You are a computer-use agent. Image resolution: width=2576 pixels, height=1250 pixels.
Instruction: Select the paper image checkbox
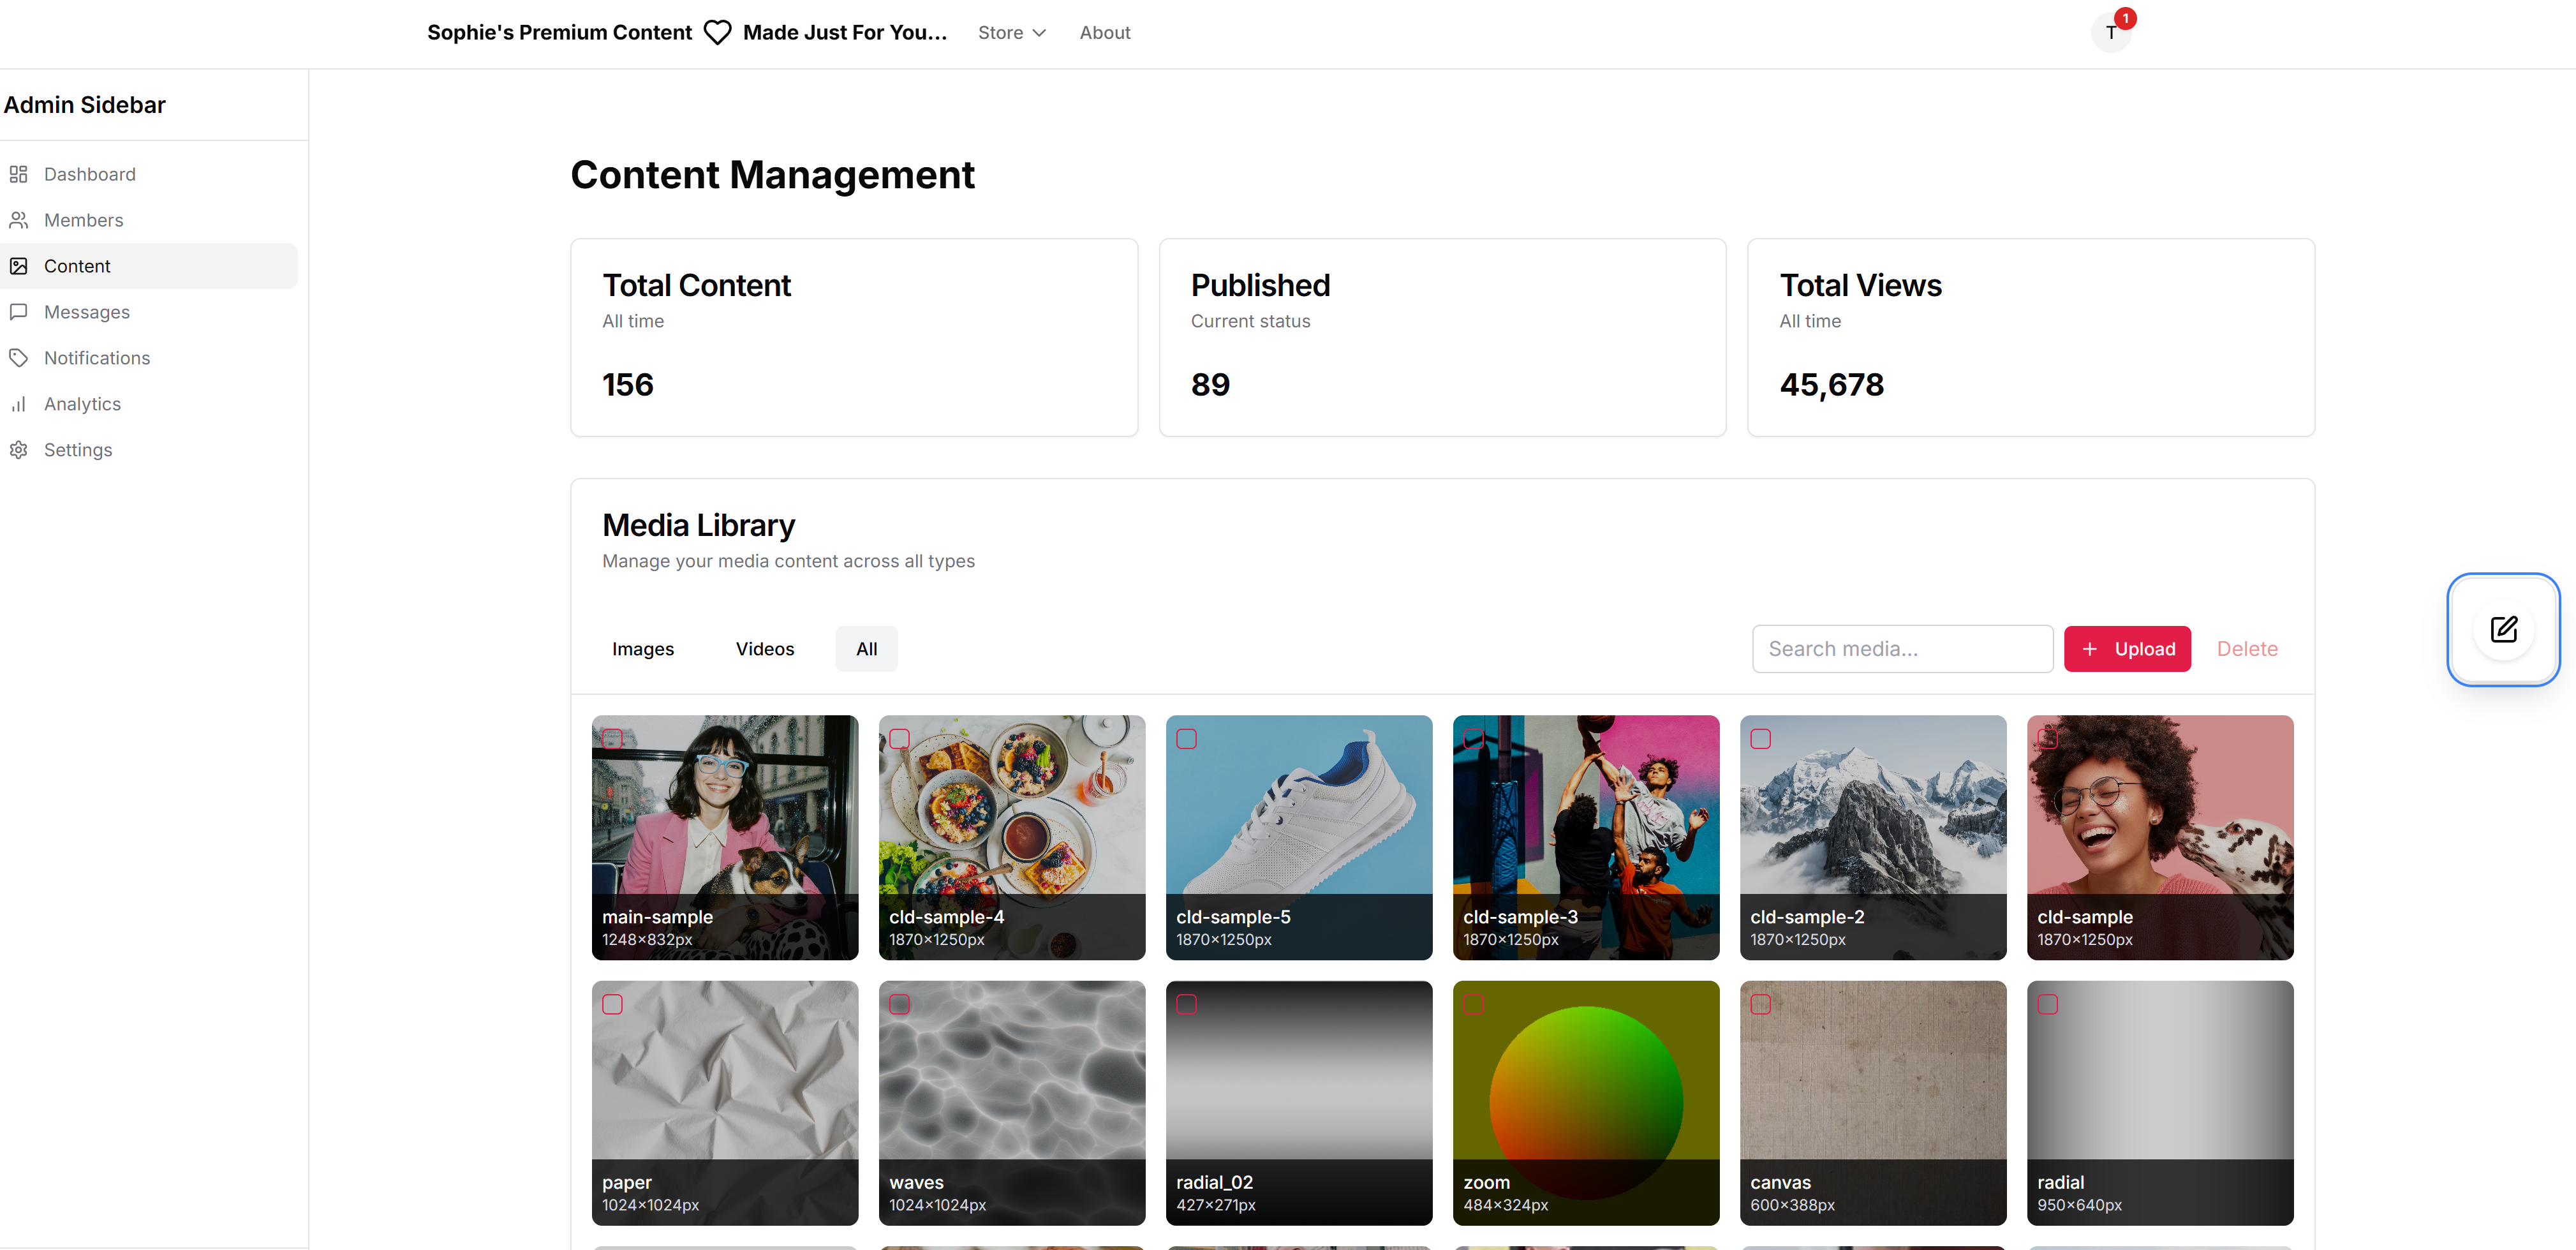tap(613, 1004)
